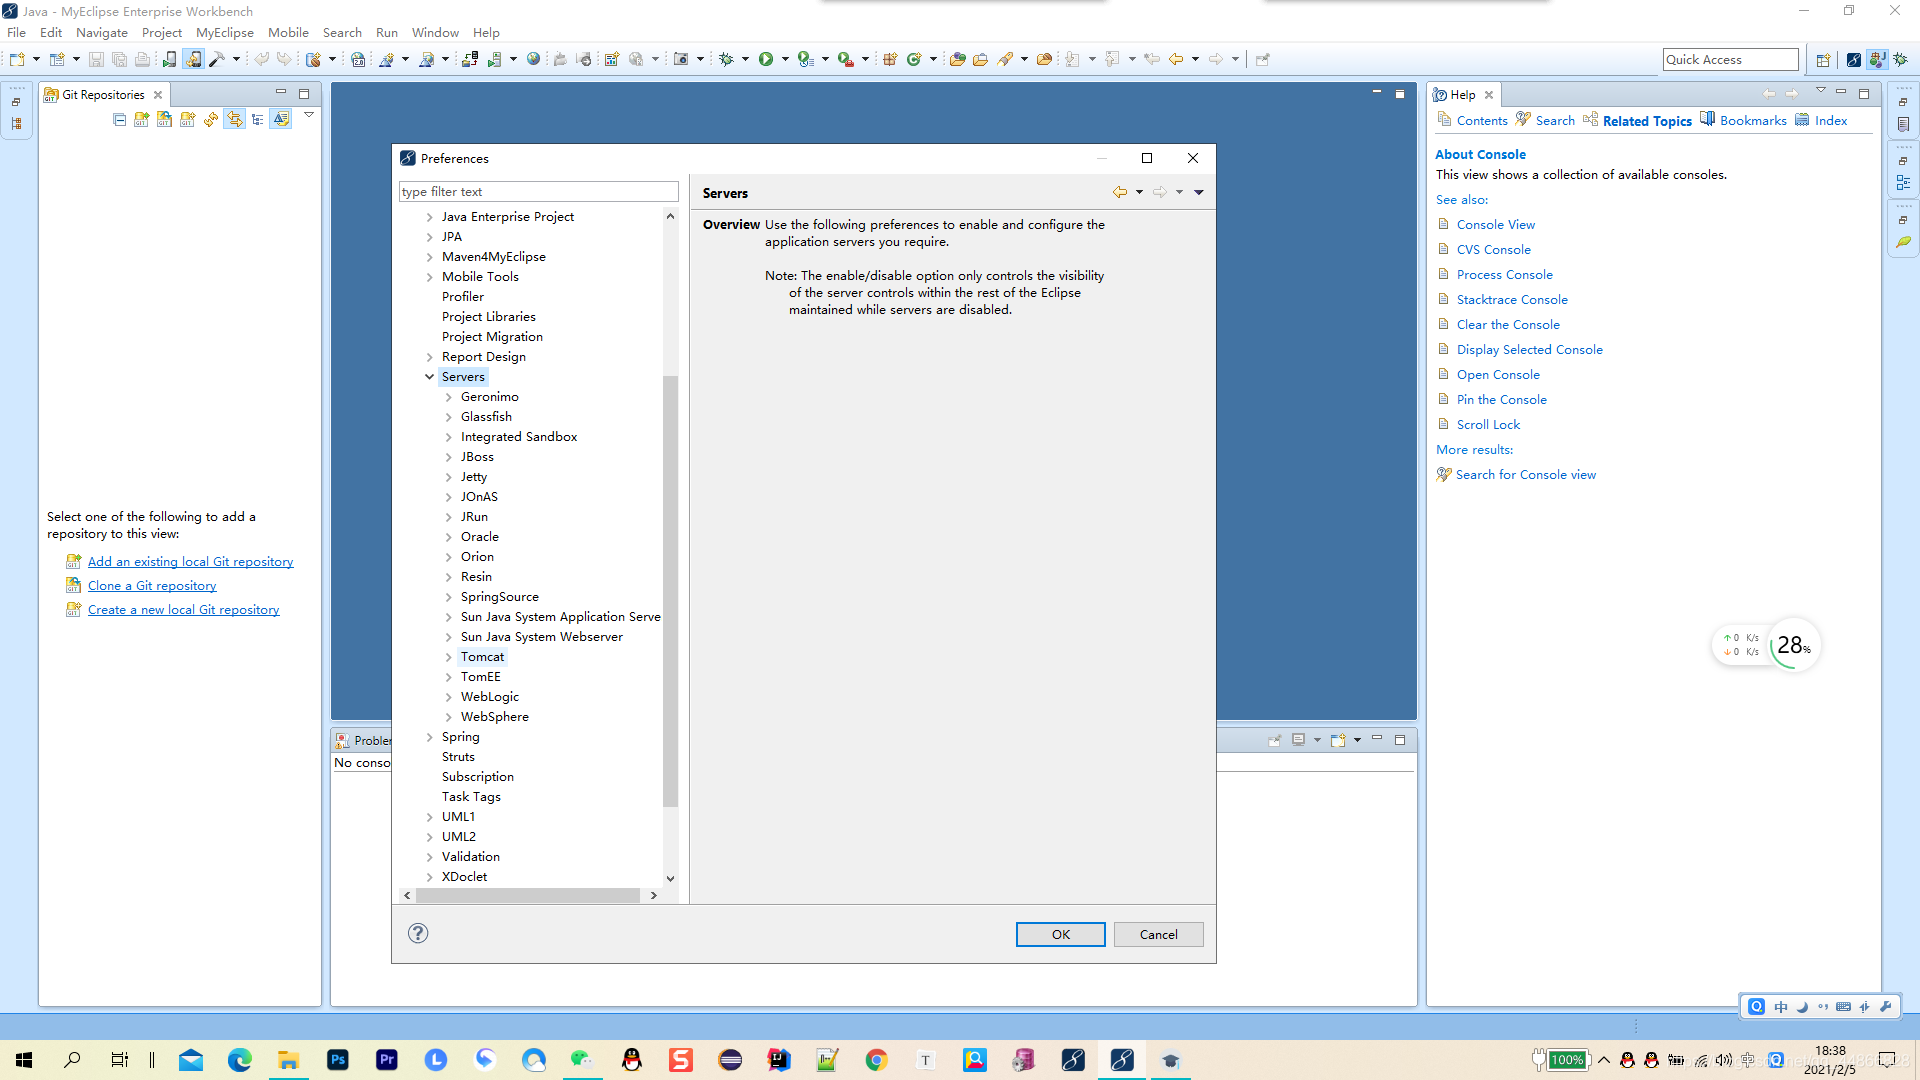Click Clone Git repository toolbar icon
Image resolution: width=1920 pixels, height=1080 pixels.
[165, 119]
